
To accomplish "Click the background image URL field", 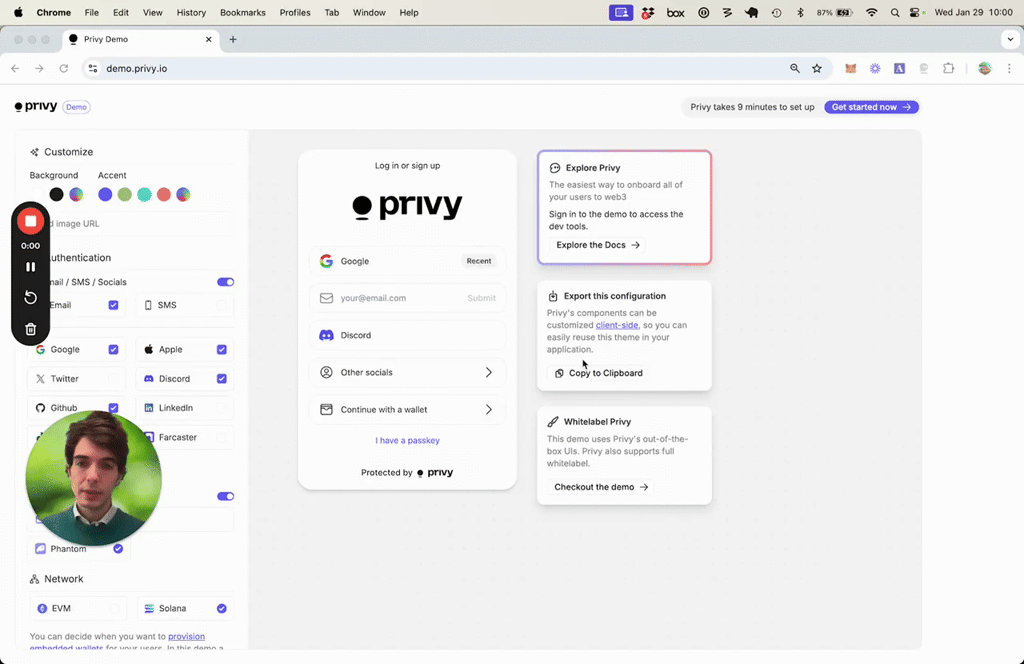I will click(131, 223).
